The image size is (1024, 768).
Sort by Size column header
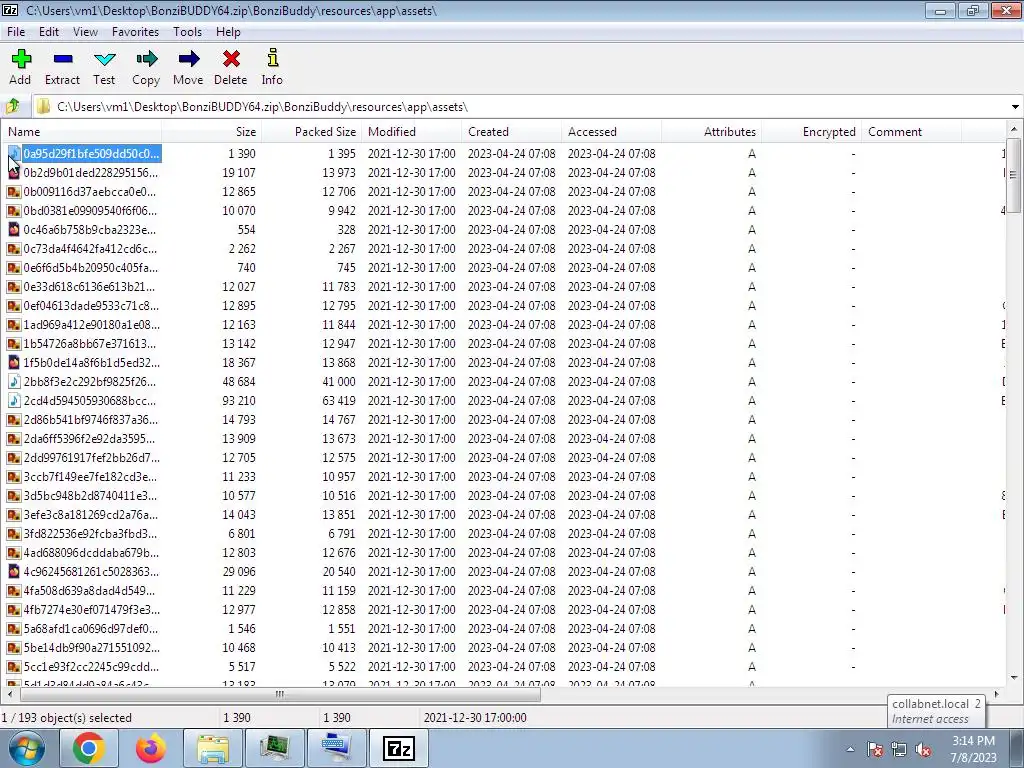pyautogui.click(x=212, y=131)
